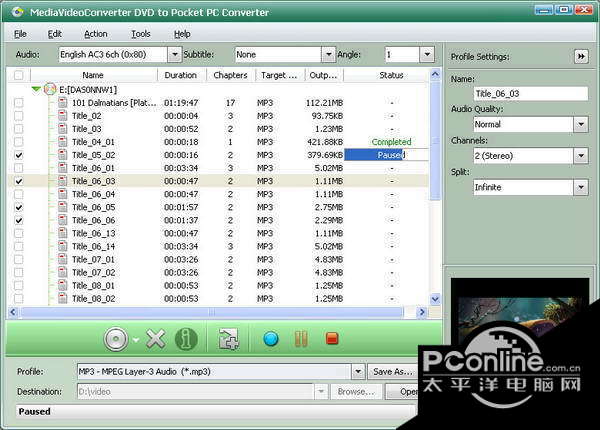Viewport: 600px width, 430px height.
Task: Click file icon of Title_02 row
Action: 63,116
